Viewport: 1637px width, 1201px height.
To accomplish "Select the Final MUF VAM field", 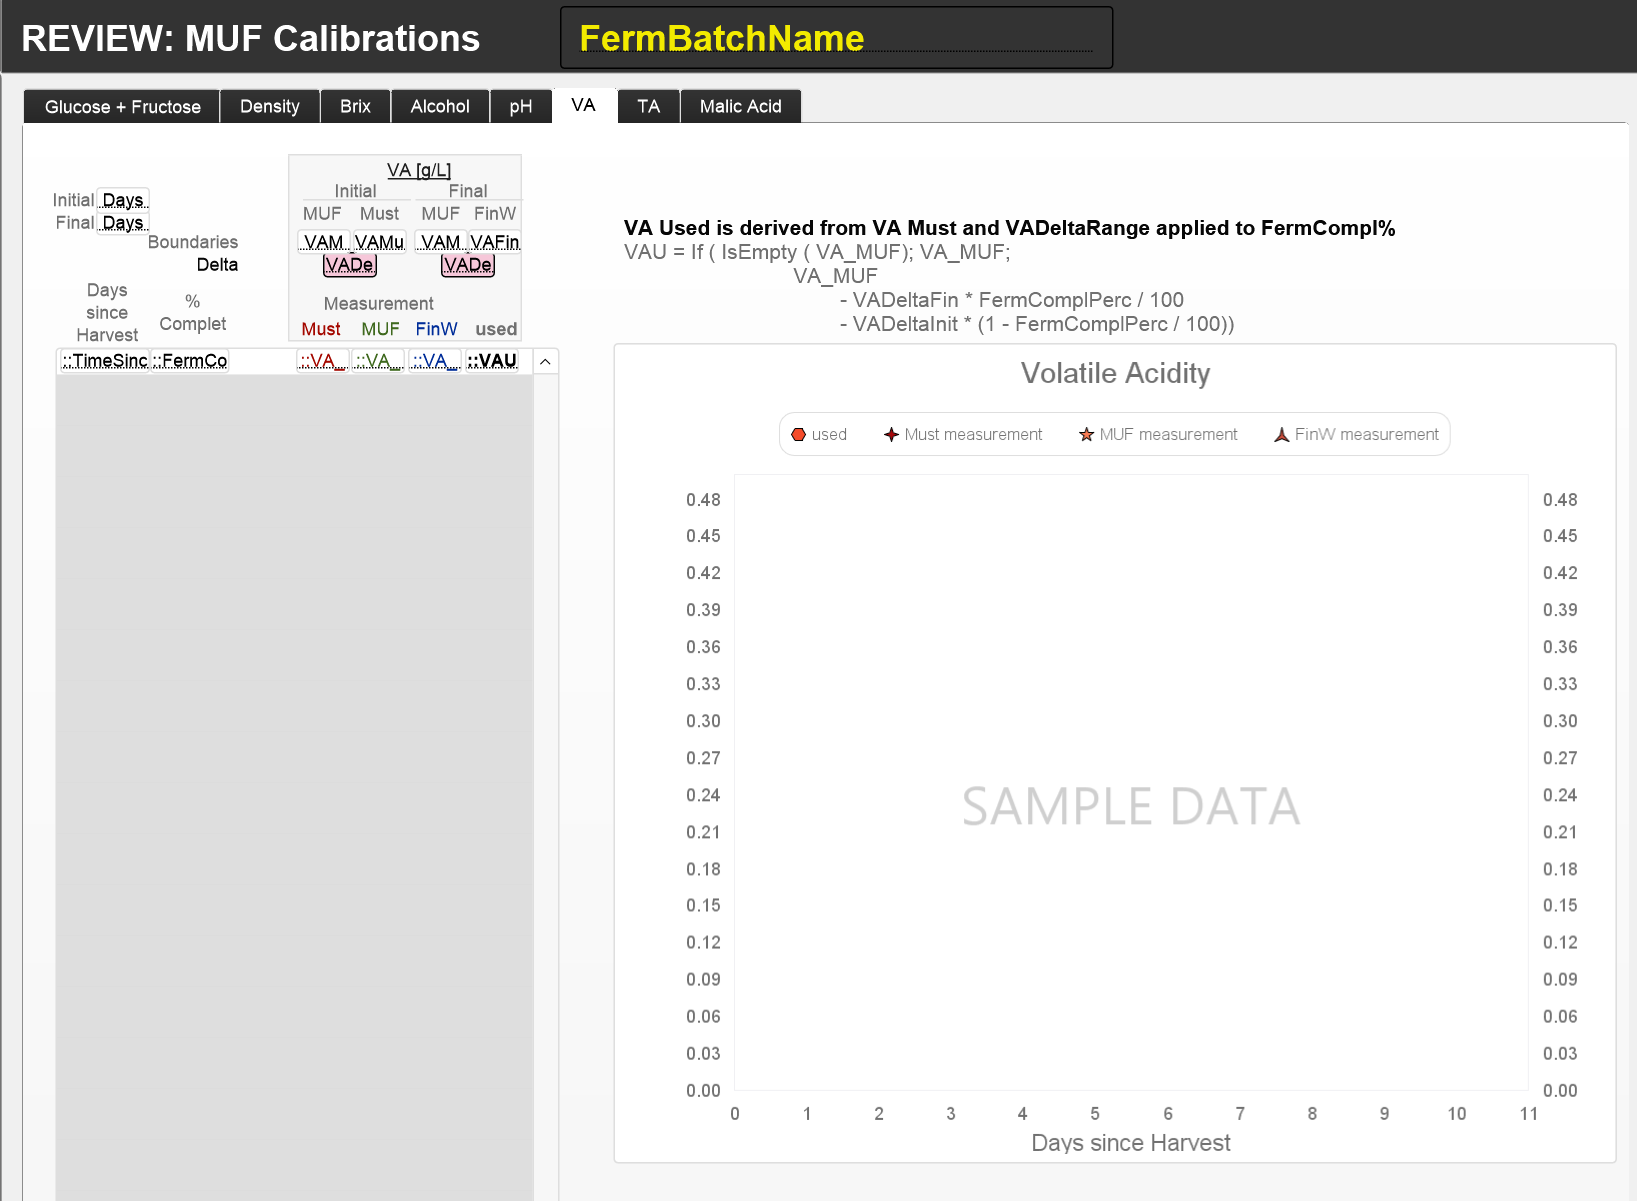I will click(441, 242).
